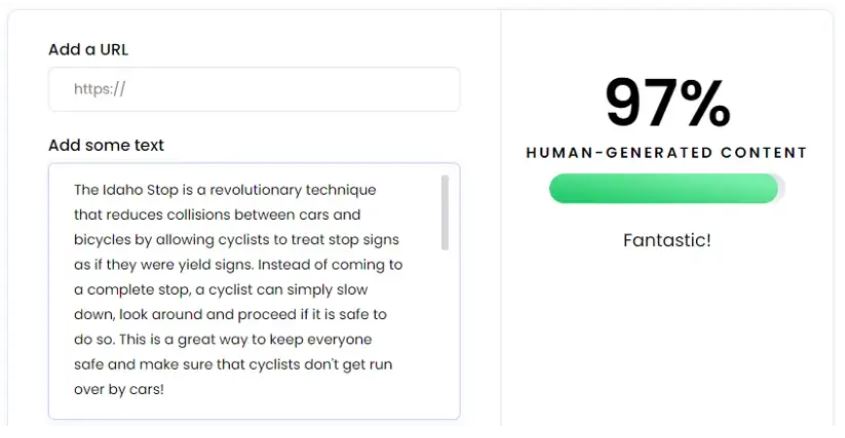The height and width of the screenshot is (438, 845).
Task: Click the 97% score number
Action: click(668, 102)
